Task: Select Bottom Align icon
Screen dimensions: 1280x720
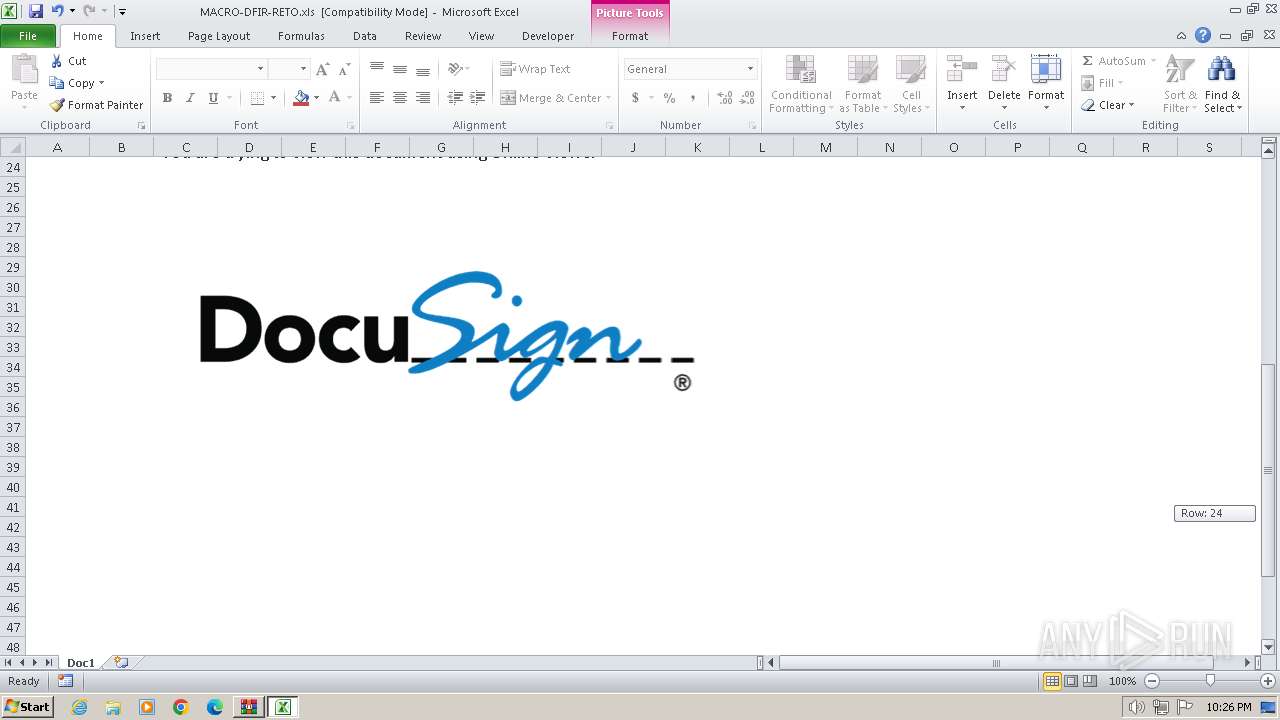Action: [x=423, y=69]
